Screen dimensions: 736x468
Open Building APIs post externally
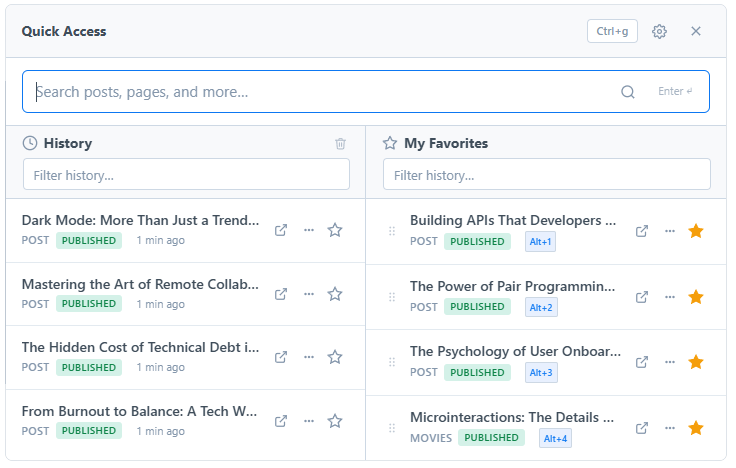pos(642,231)
